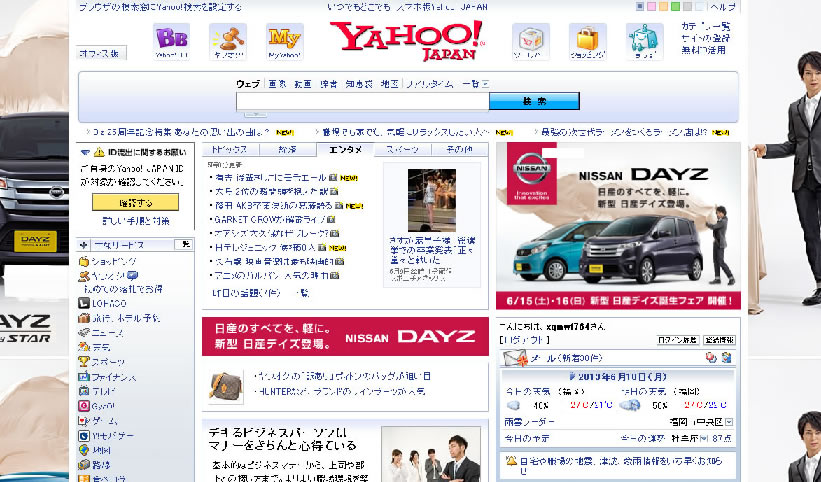Open the Maps globe icon
Screen dimensions: 821x482
pyautogui.click(x=84, y=450)
